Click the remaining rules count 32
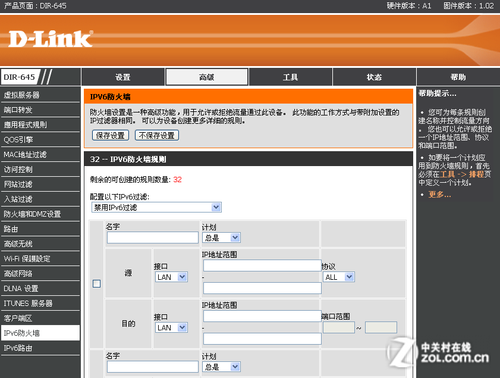 click(177, 180)
